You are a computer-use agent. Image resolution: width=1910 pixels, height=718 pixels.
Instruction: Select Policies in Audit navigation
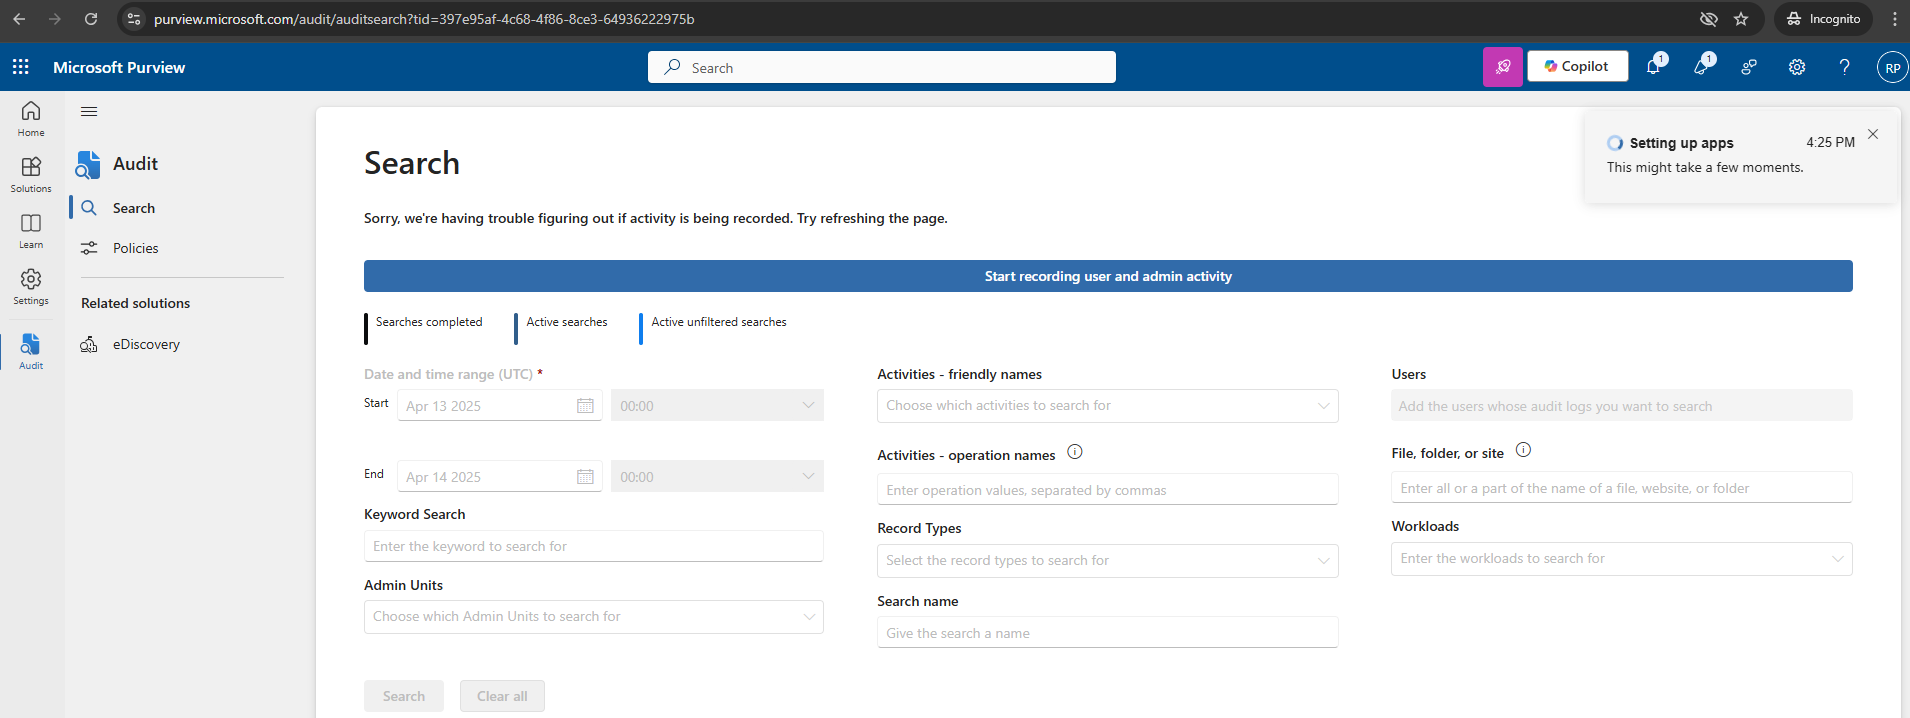click(135, 248)
